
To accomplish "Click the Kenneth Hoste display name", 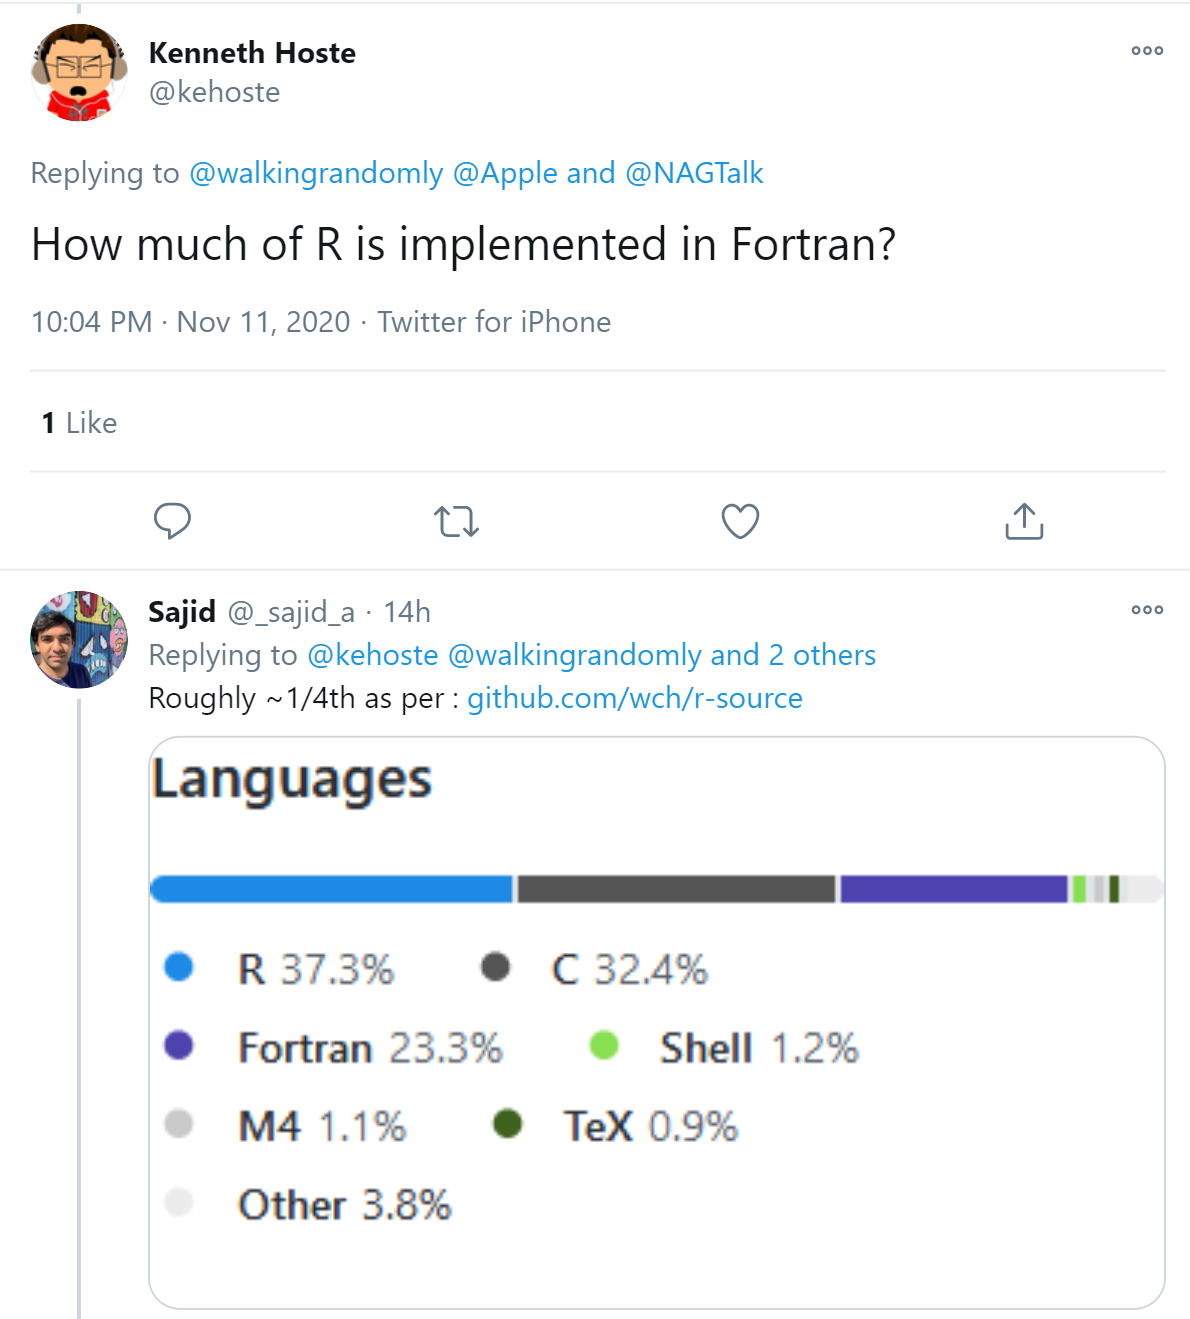I will tap(252, 53).
